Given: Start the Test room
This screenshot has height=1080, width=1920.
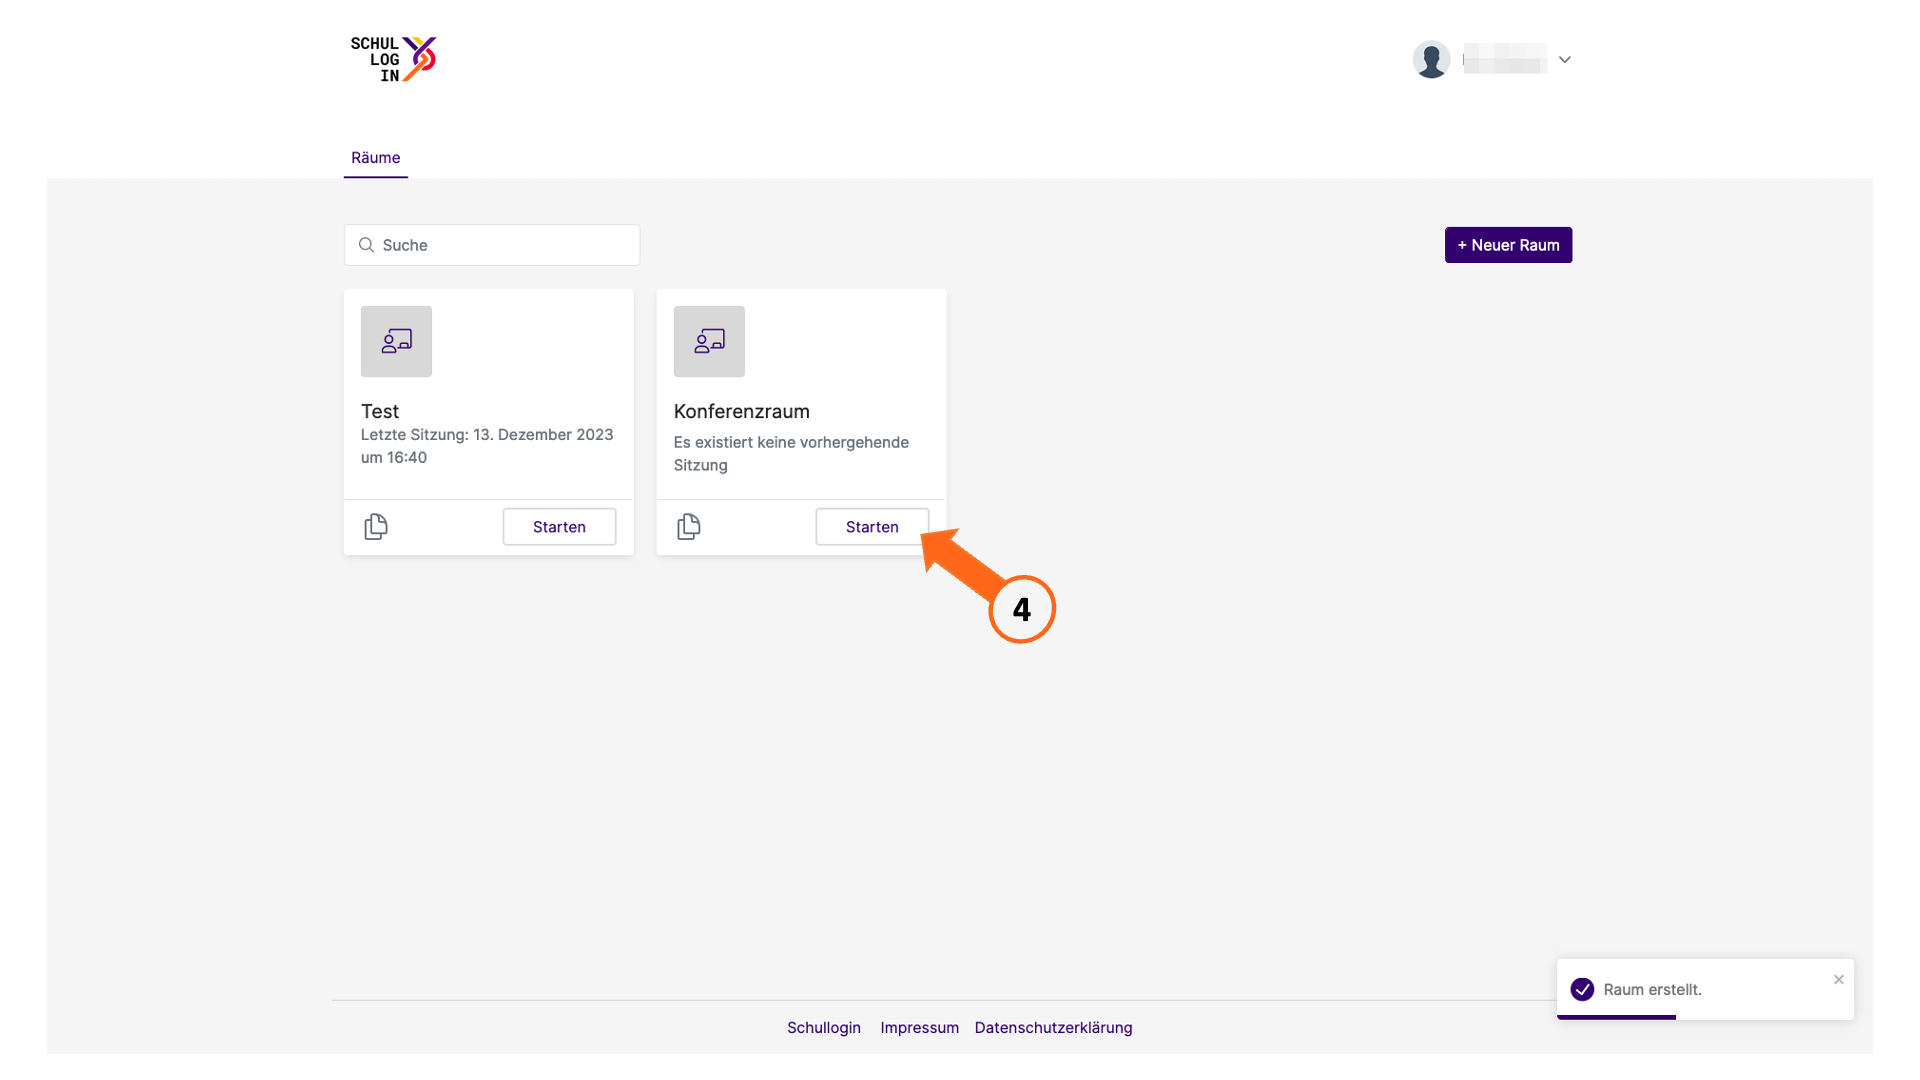Looking at the screenshot, I should point(559,527).
